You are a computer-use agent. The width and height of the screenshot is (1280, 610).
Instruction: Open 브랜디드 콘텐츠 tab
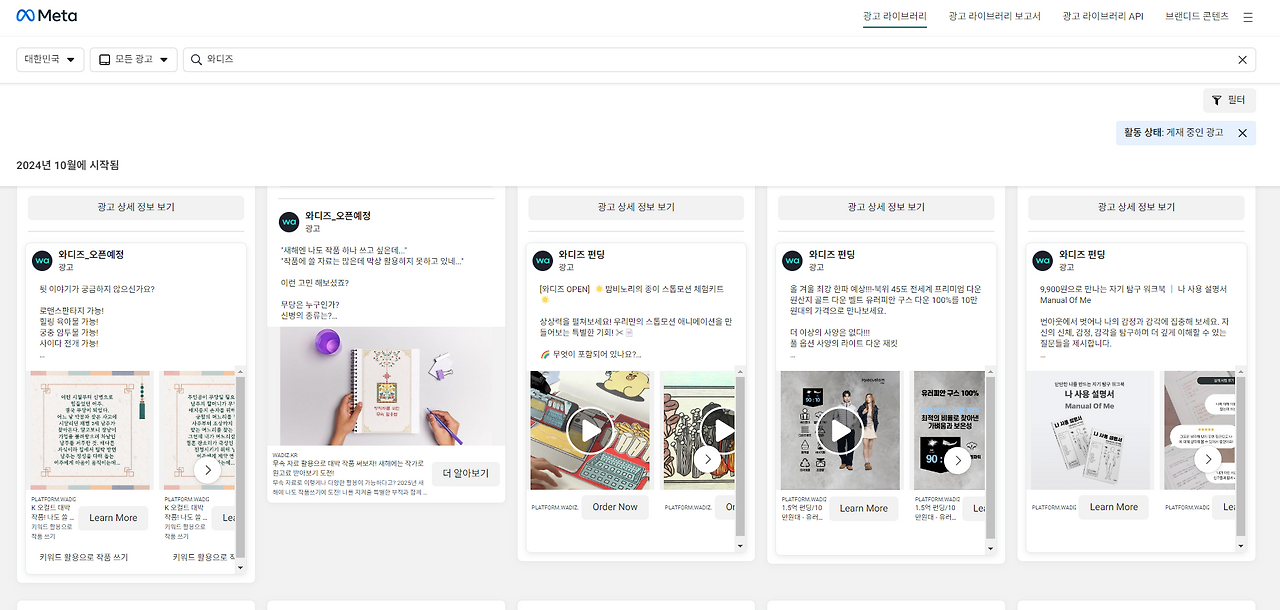coord(1196,17)
